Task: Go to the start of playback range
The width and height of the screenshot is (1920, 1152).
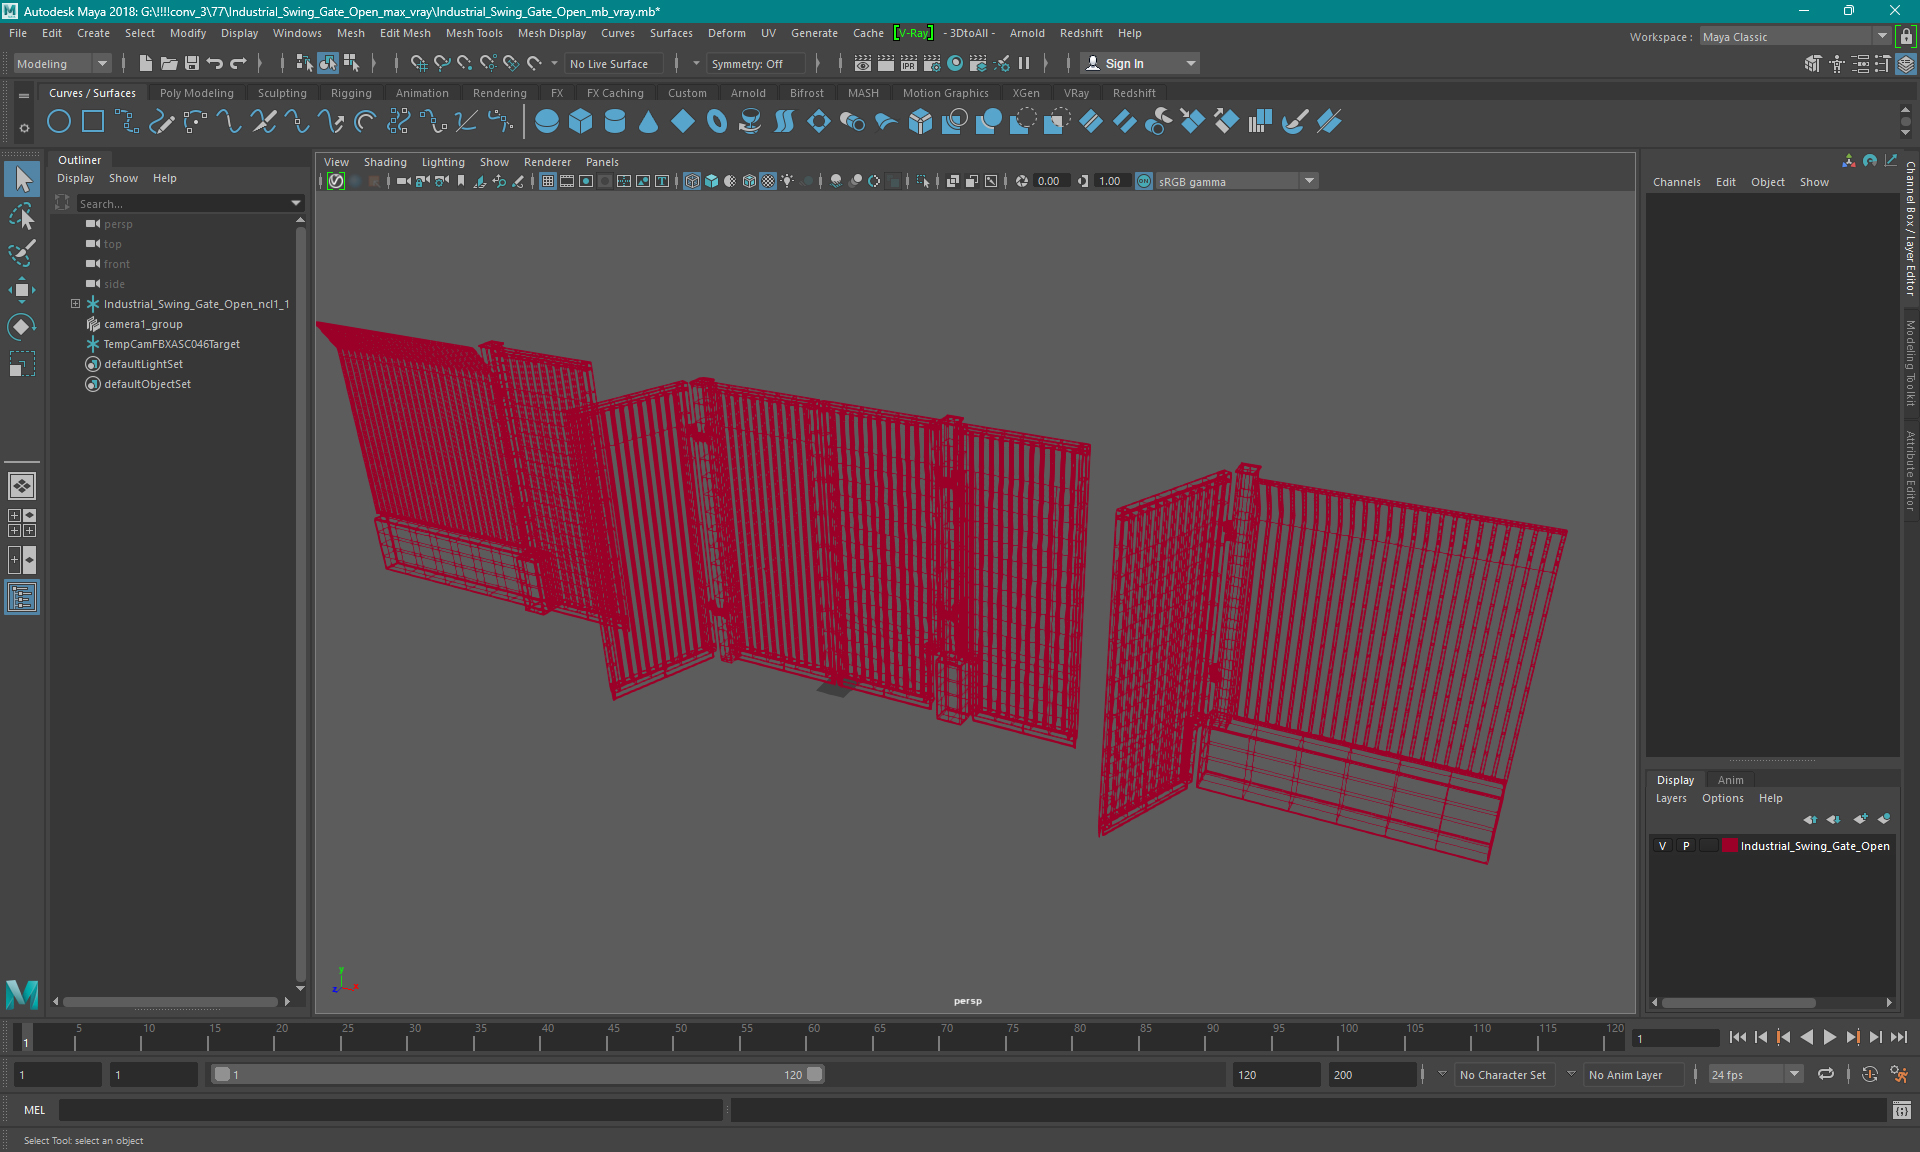Action: pyautogui.click(x=1738, y=1038)
